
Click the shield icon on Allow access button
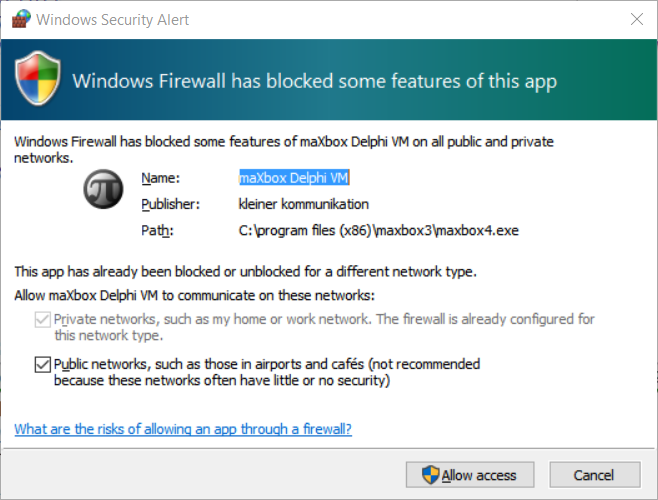click(x=430, y=475)
